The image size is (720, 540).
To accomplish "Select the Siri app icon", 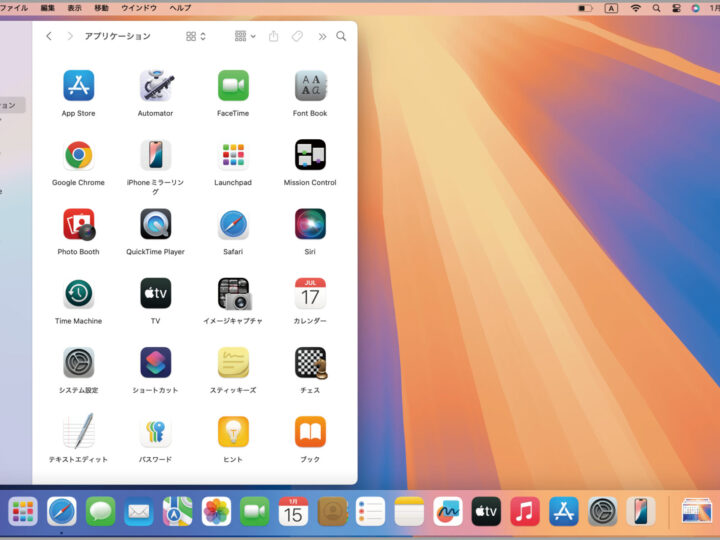I will pos(310,224).
